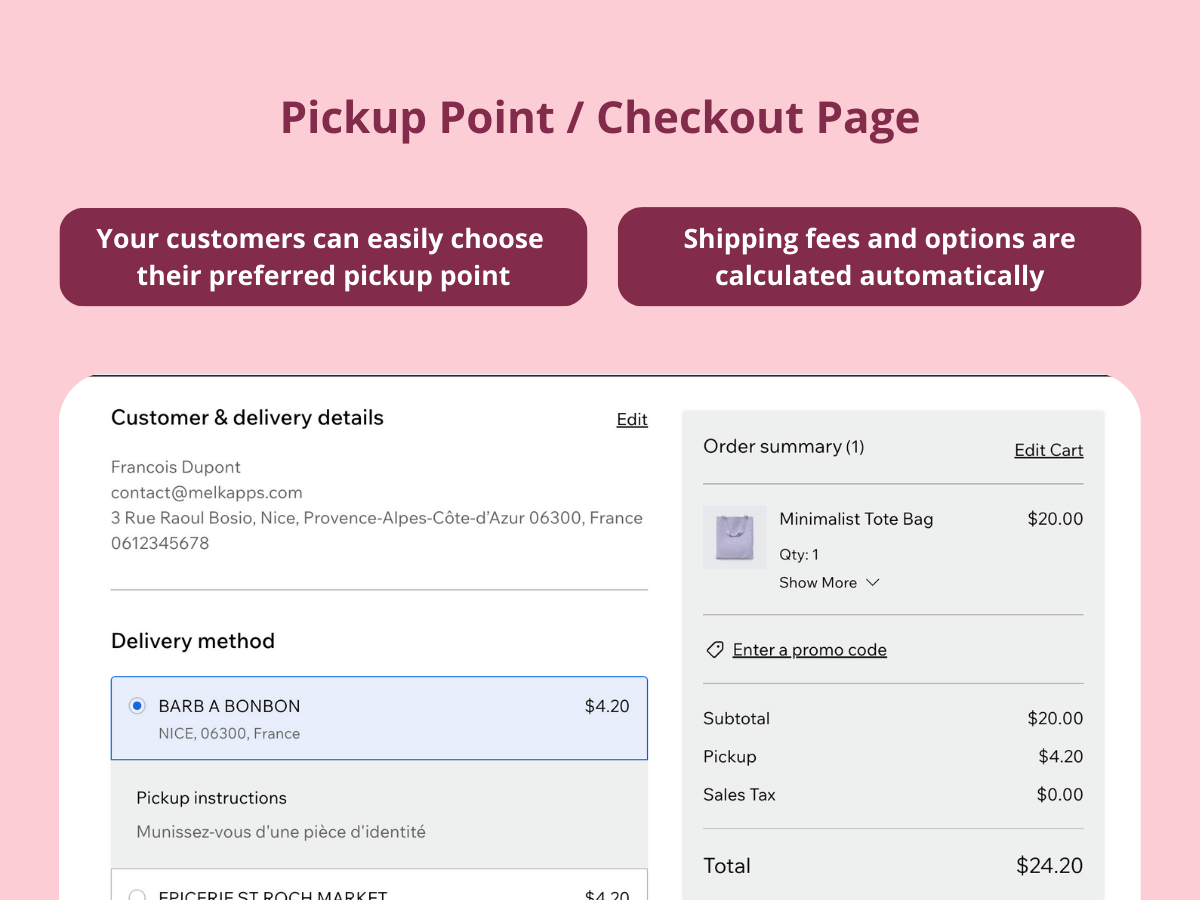This screenshot has width=1200, height=900.
Task: Click the $24.20 total amount
Action: (x=1049, y=866)
